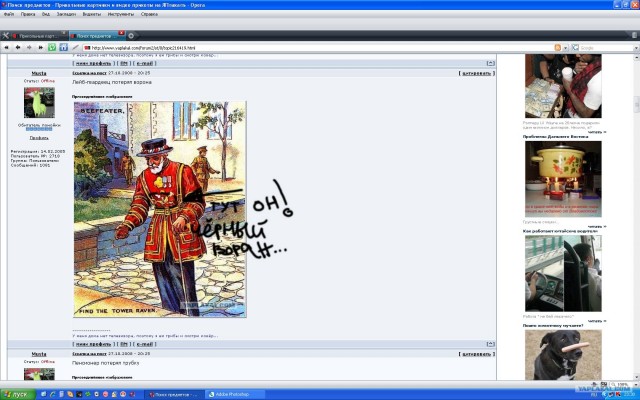Viewport: 640px width, 400px height.
Task: Open the Правка menu
Action: (28, 14)
